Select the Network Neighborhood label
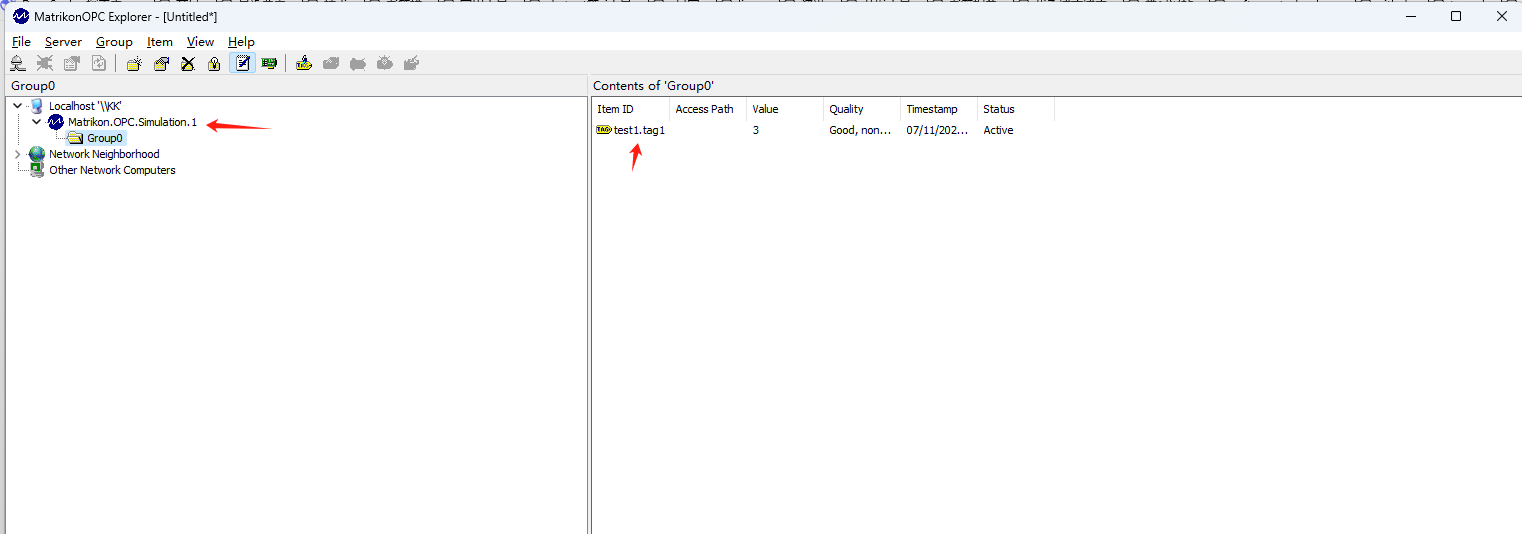The height and width of the screenshot is (534, 1522). 104,154
